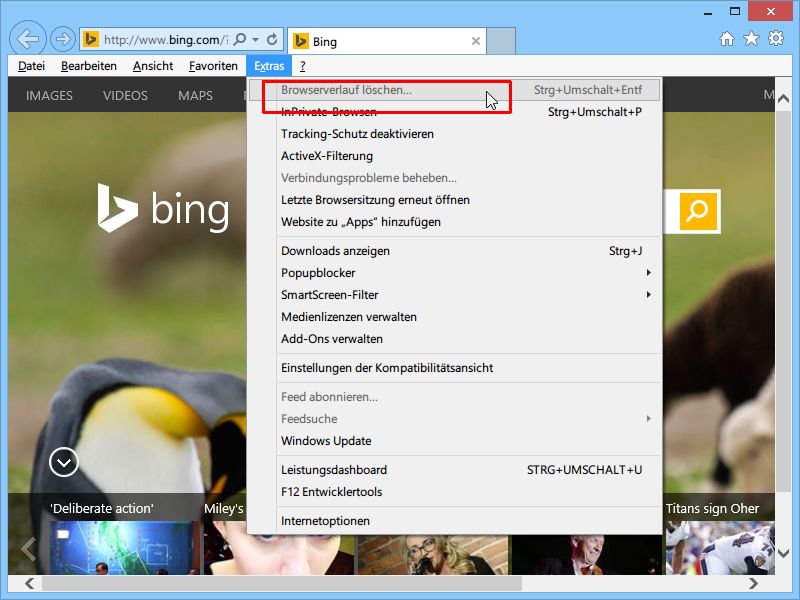Click the browser Back arrow button
800x600 pixels.
[x=28, y=38]
